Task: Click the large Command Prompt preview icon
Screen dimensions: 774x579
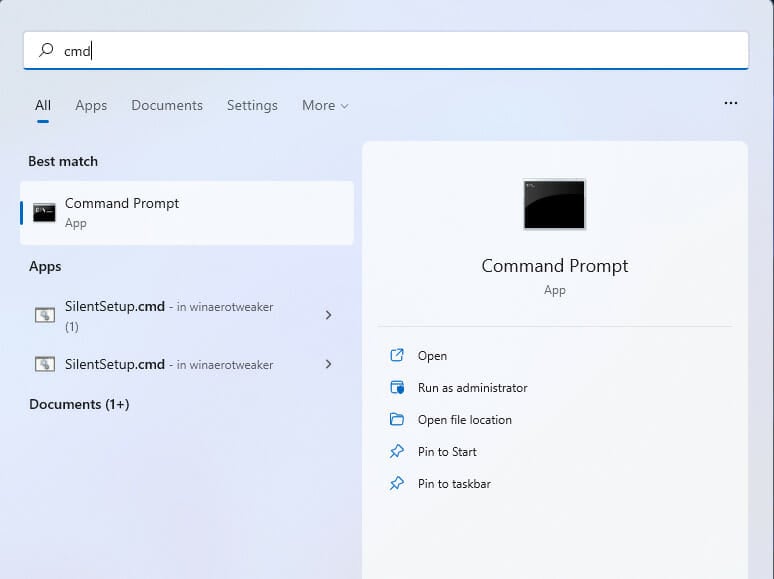Action: click(x=554, y=204)
